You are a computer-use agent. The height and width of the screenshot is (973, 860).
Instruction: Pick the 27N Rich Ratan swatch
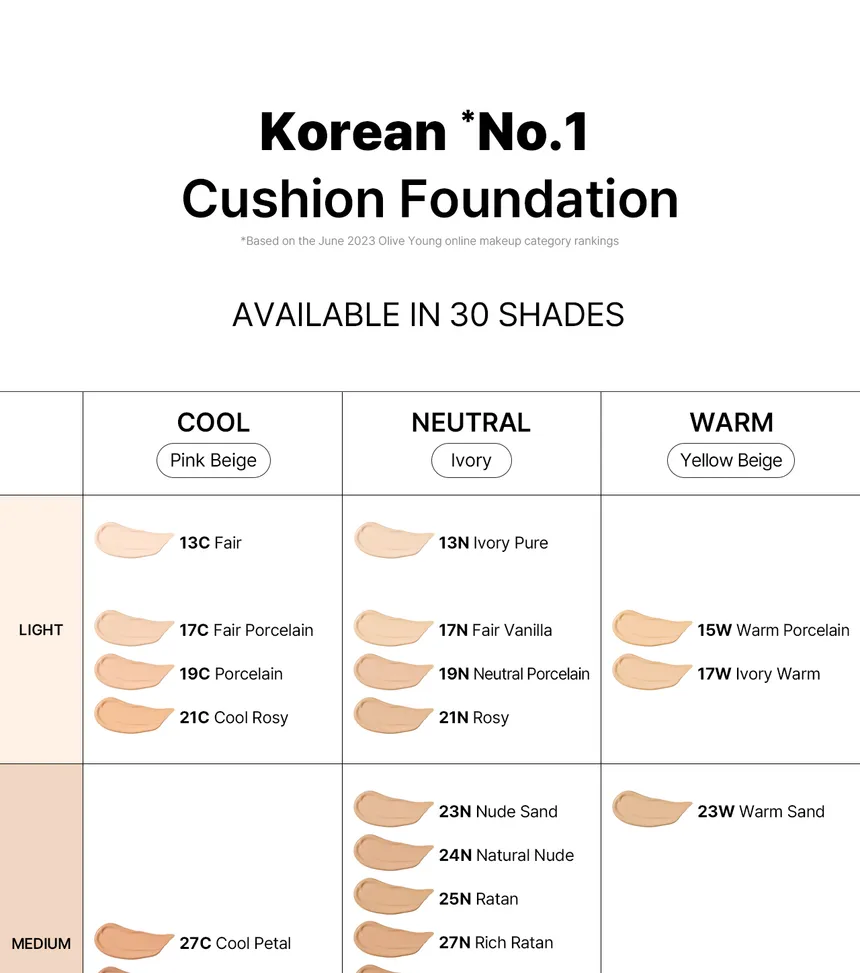point(392,941)
